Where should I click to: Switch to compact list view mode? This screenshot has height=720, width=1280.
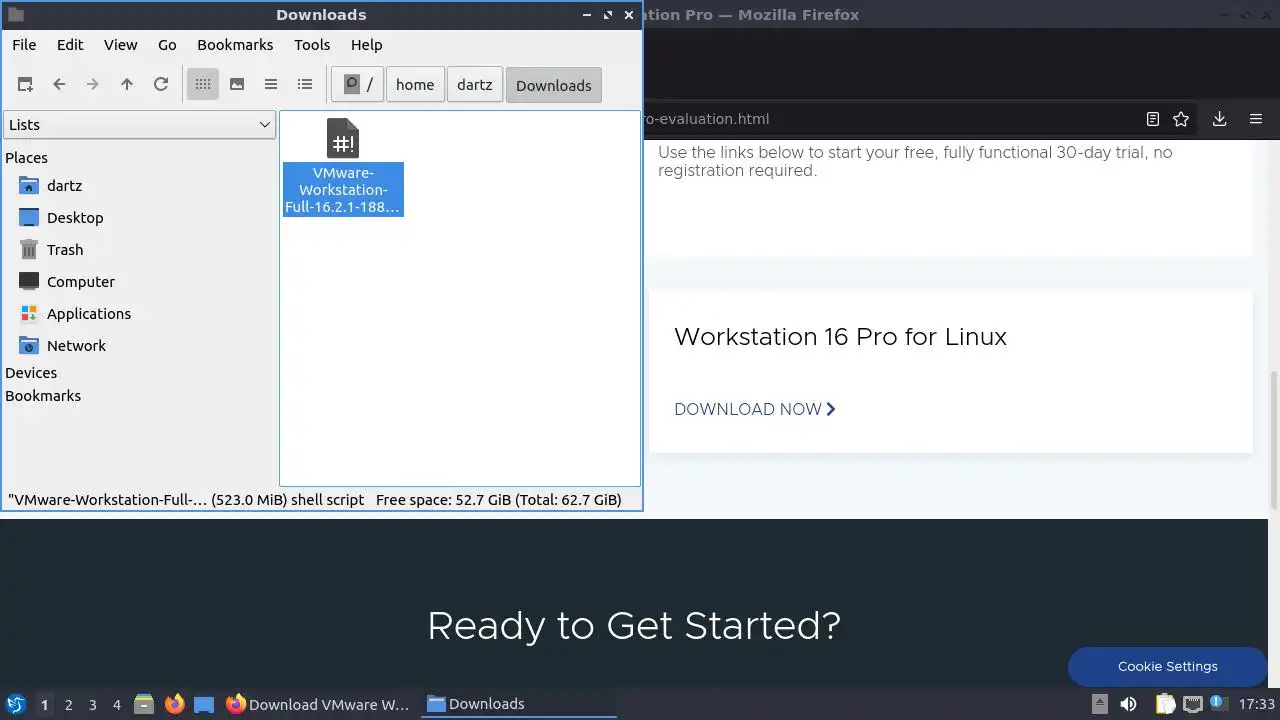click(271, 85)
